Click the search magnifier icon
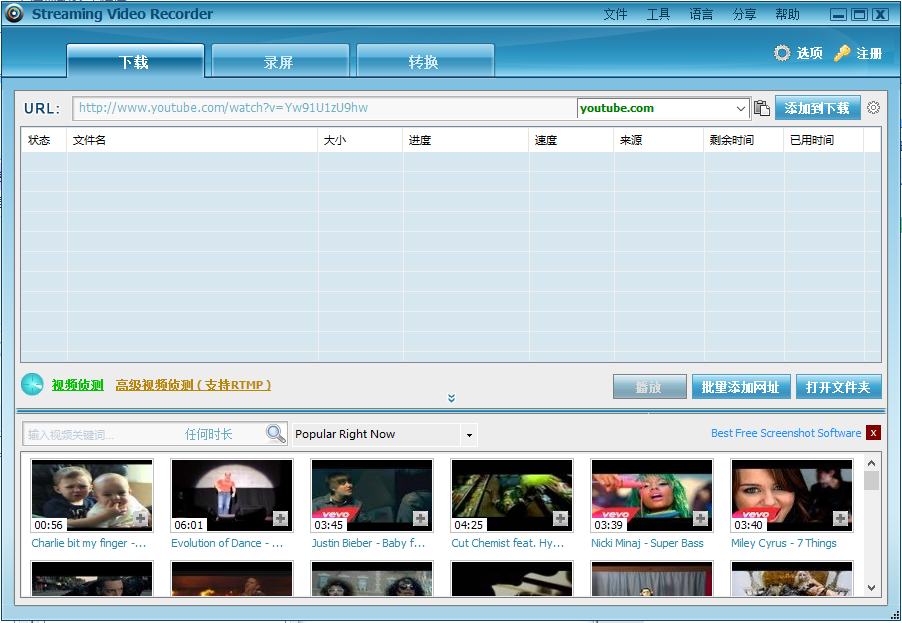 pyautogui.click(x=275, y=434)
